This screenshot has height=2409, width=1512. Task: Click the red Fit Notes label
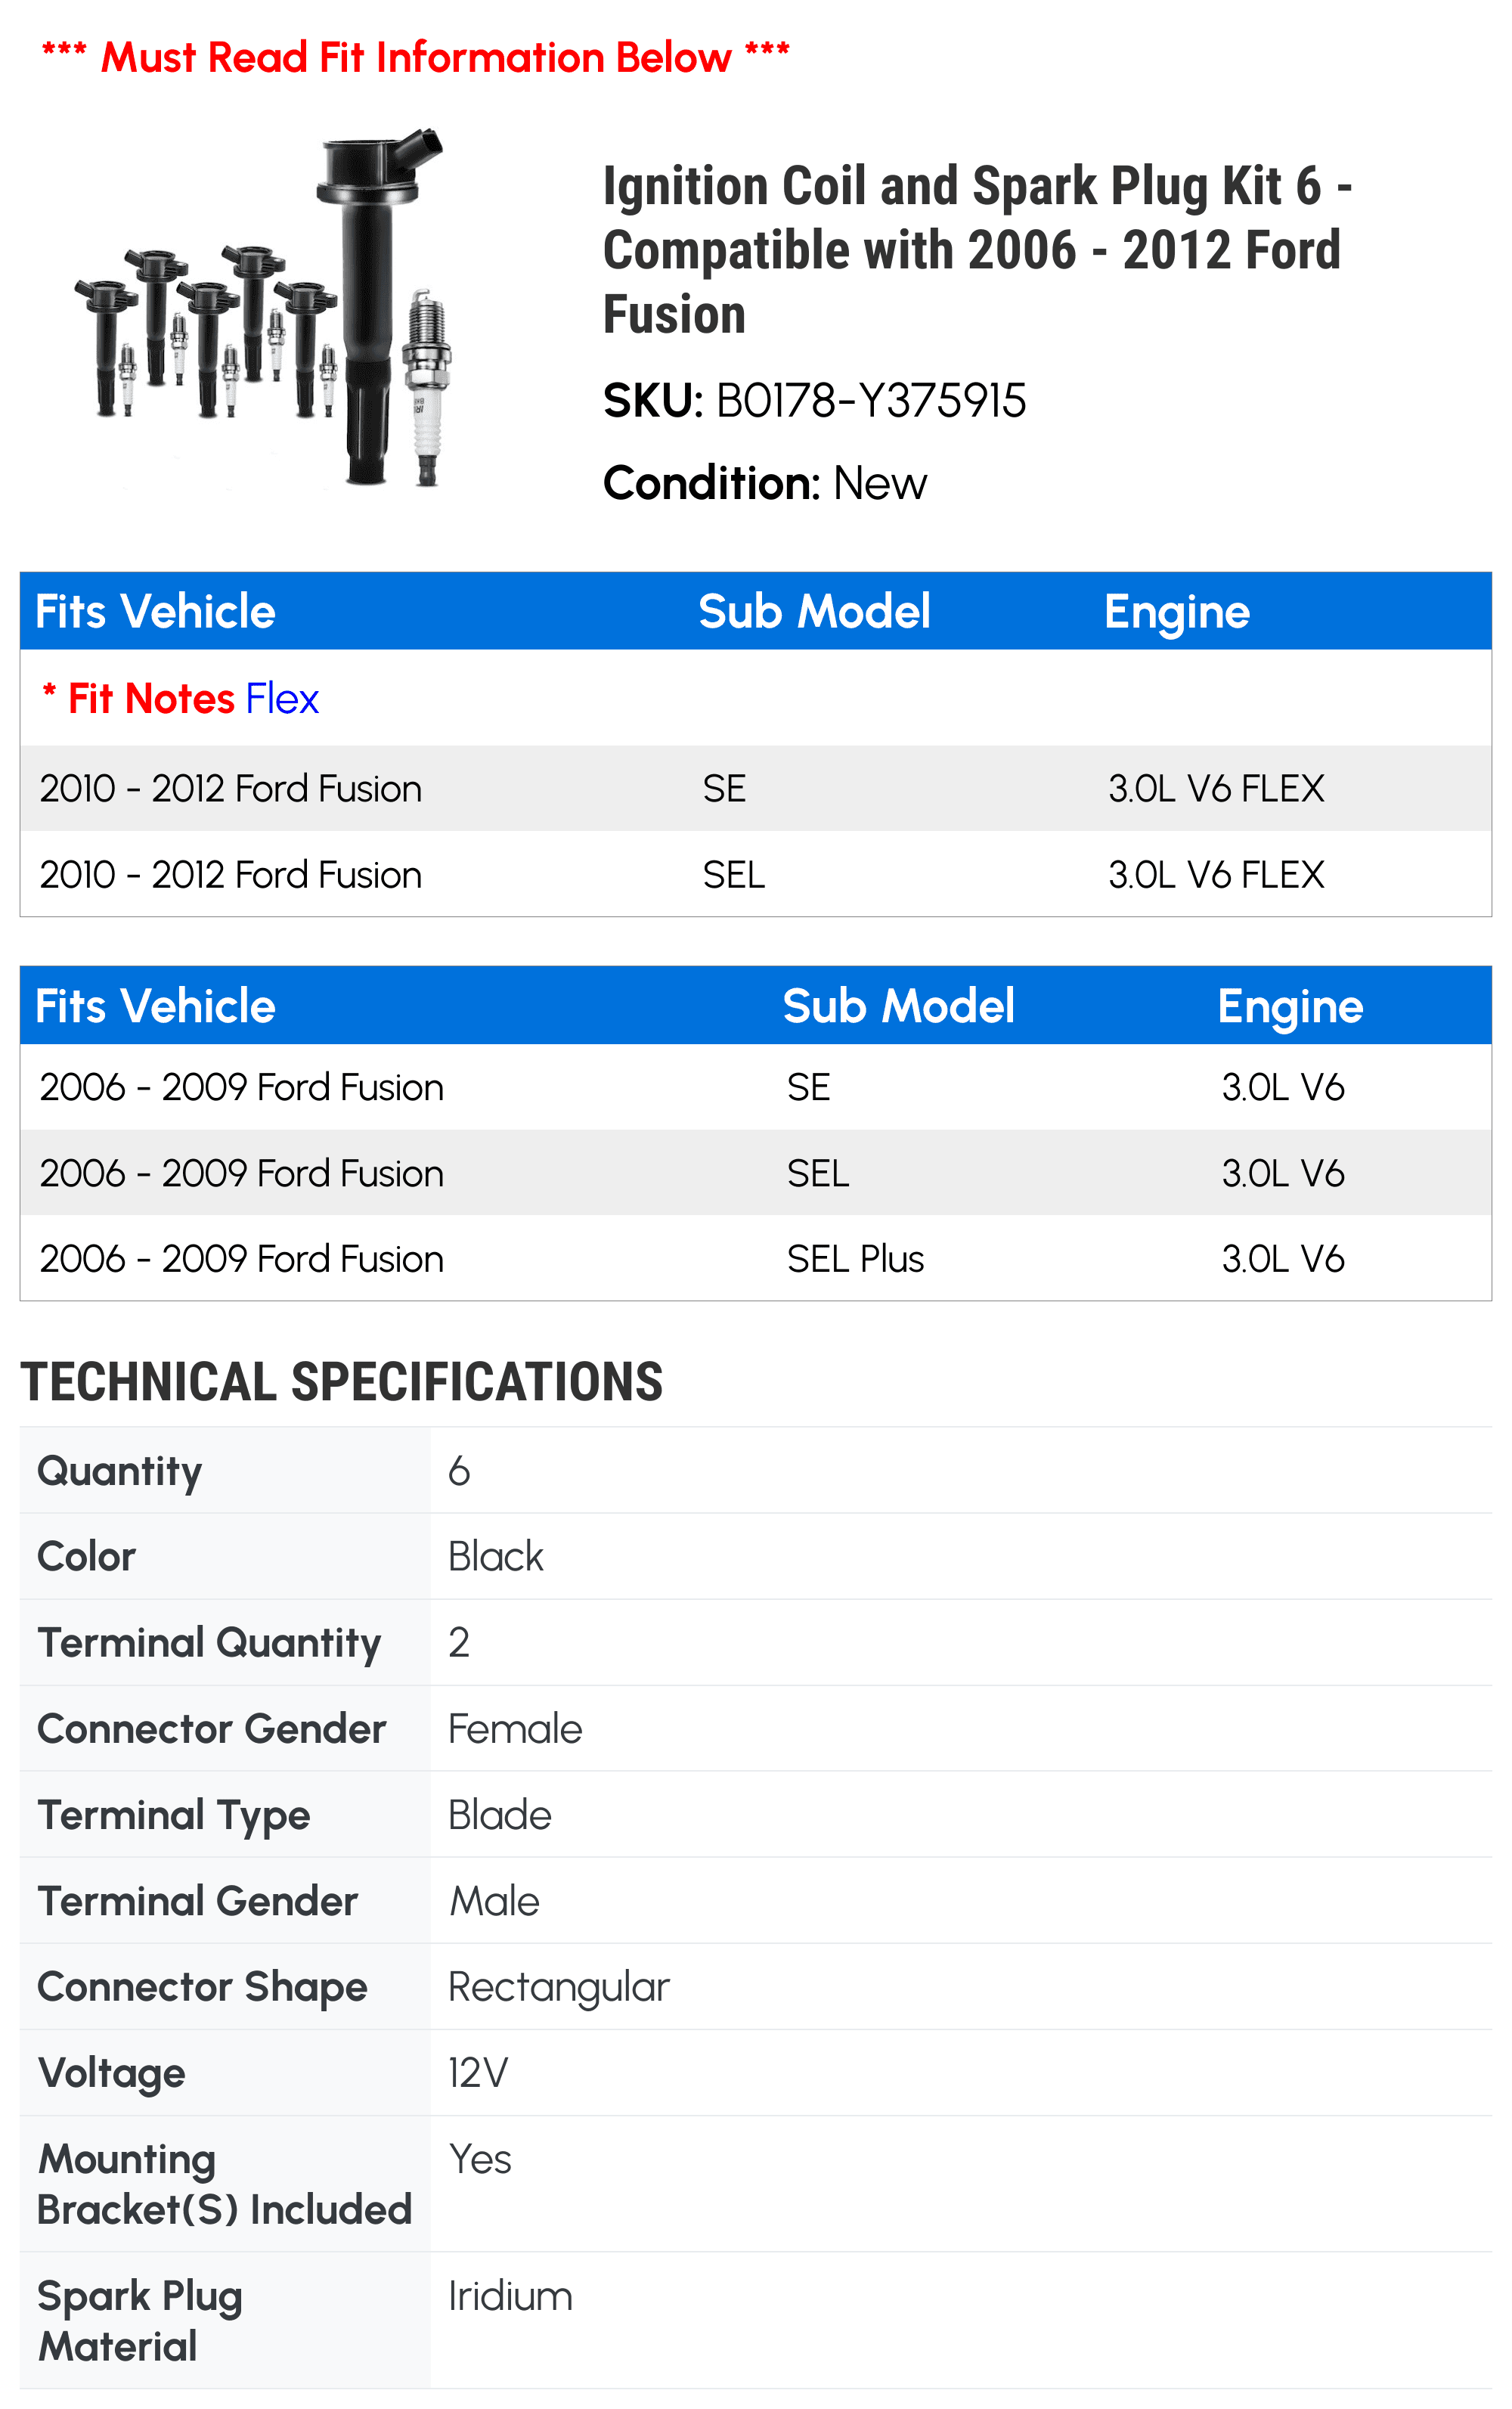tap(138, 698)
